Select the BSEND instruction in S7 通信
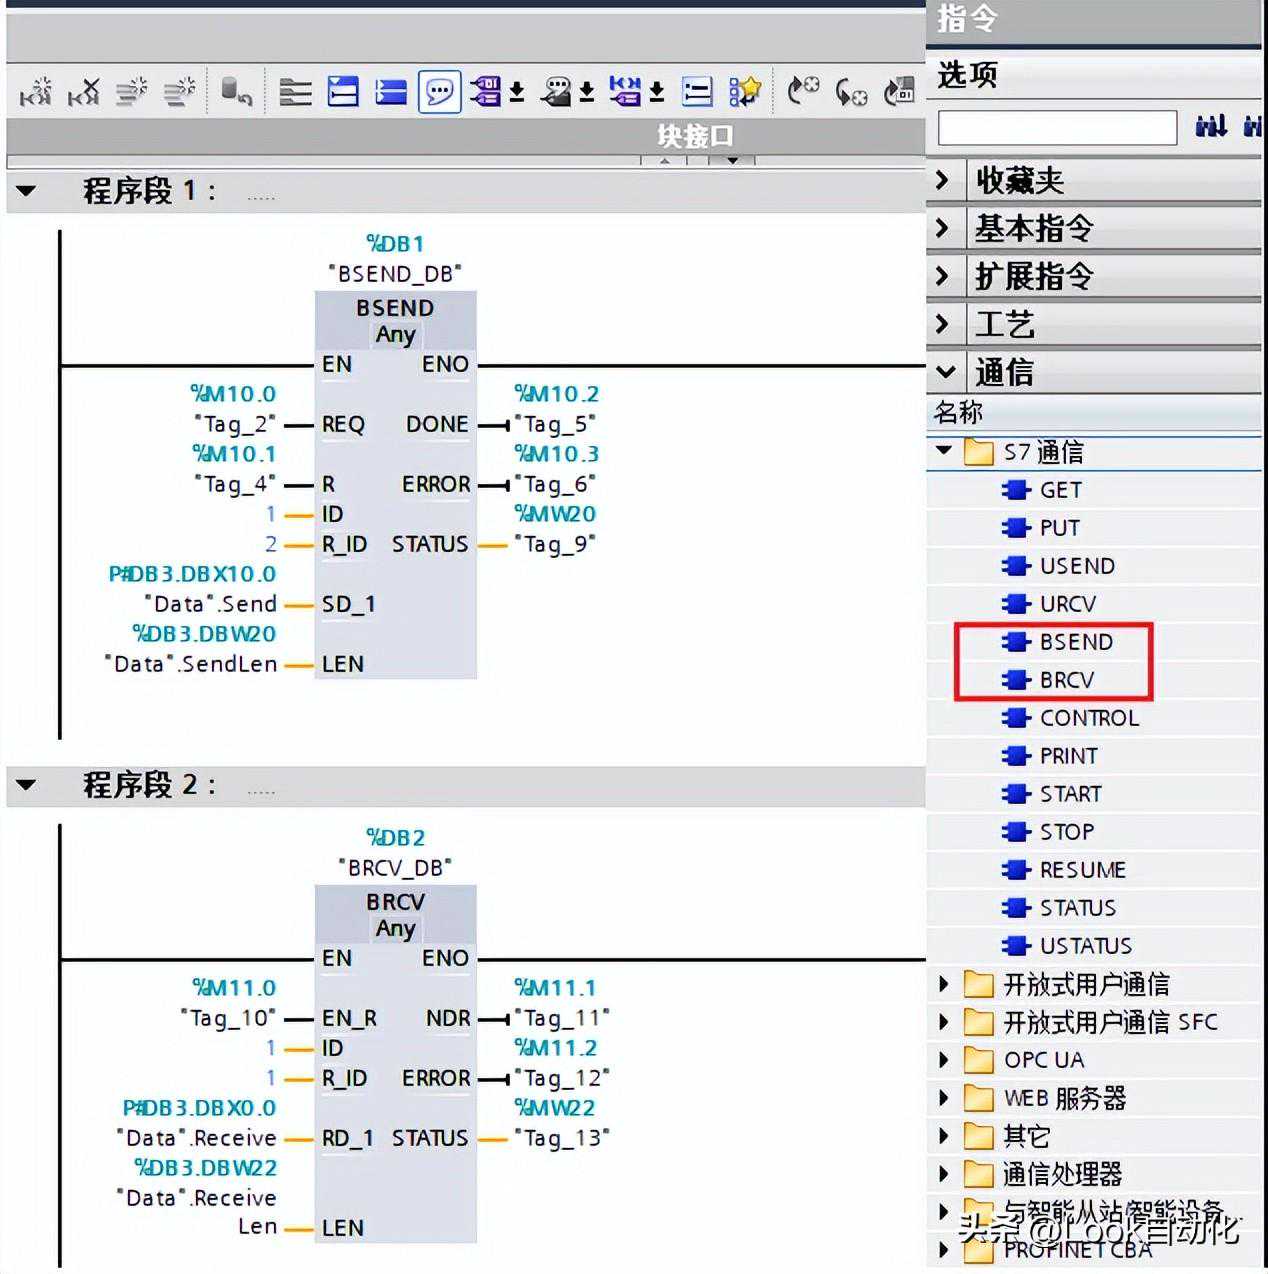 click(x=1075, y=642)
